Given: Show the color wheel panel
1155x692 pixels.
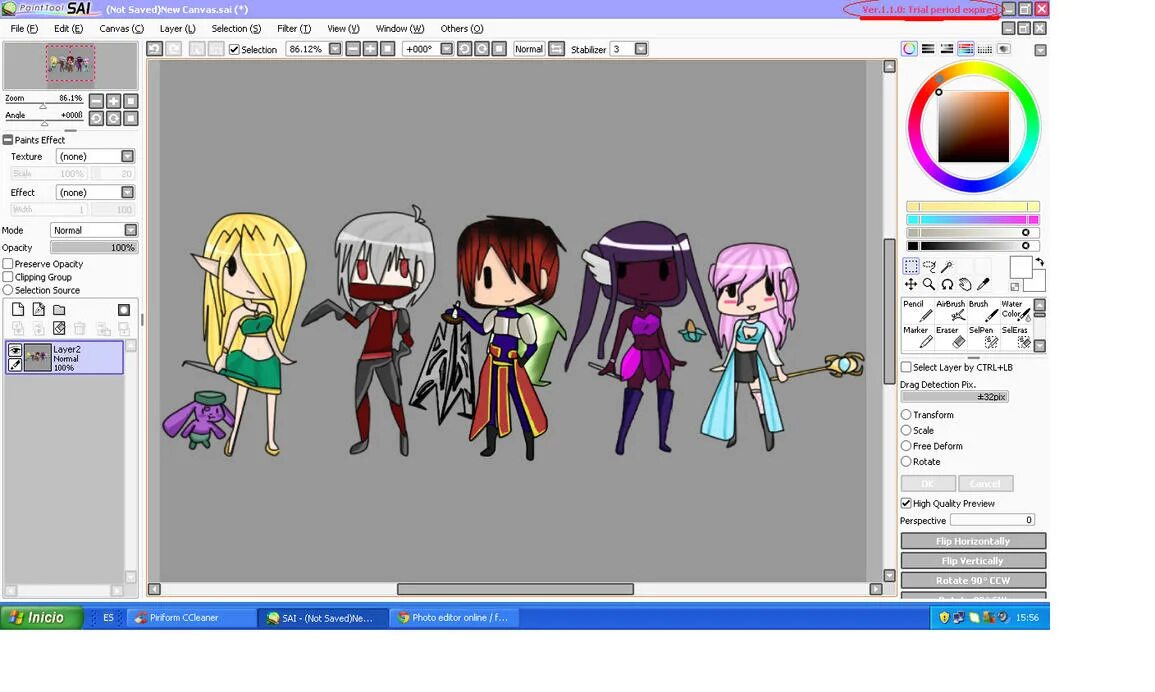Looking at the screenshot, I should tap(910, 49).
